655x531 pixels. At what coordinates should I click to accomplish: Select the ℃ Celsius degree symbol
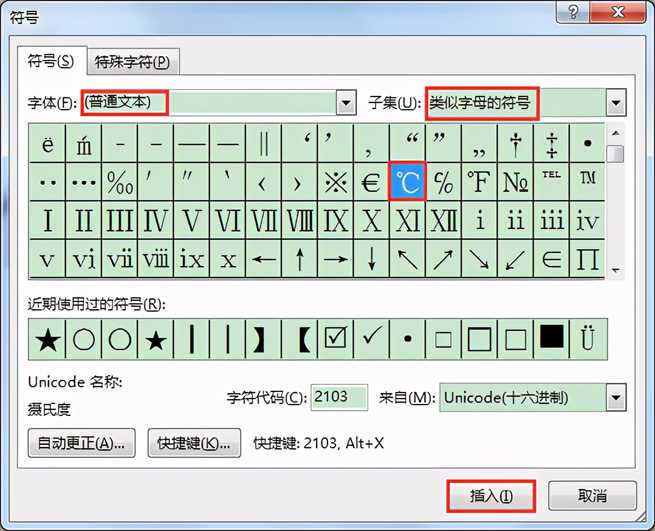click(x=408, y=182)
